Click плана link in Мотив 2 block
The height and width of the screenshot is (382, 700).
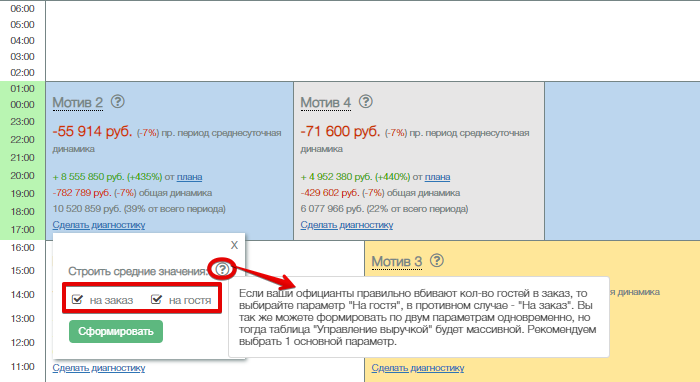pyautogui.click(x=189, y=177)
